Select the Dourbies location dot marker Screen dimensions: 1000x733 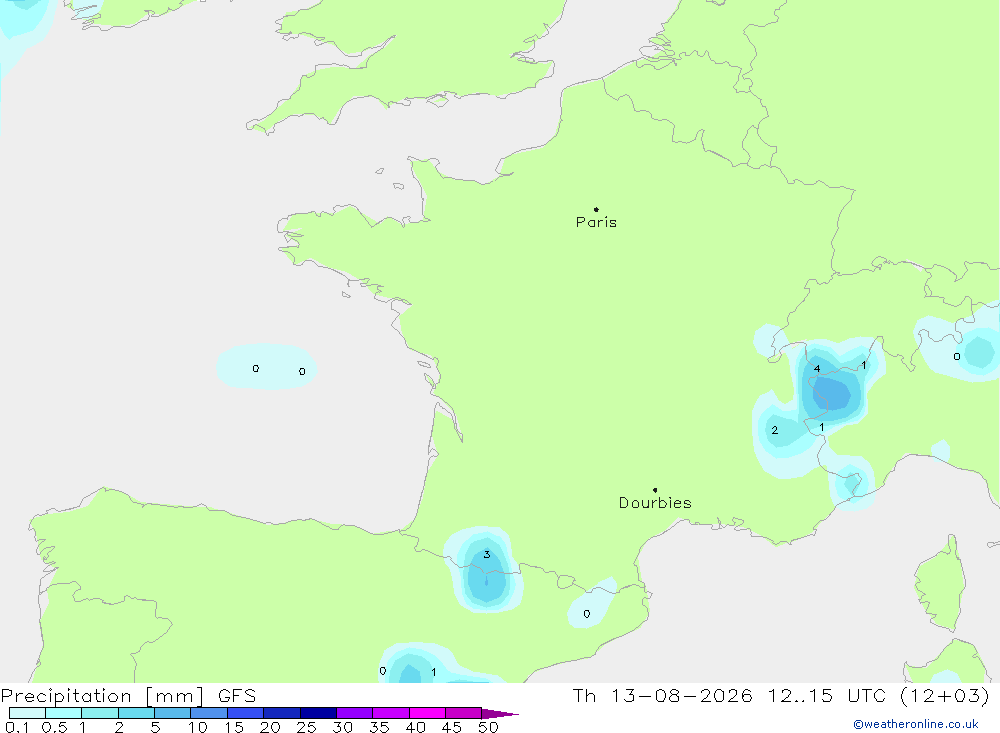point(655,490)
